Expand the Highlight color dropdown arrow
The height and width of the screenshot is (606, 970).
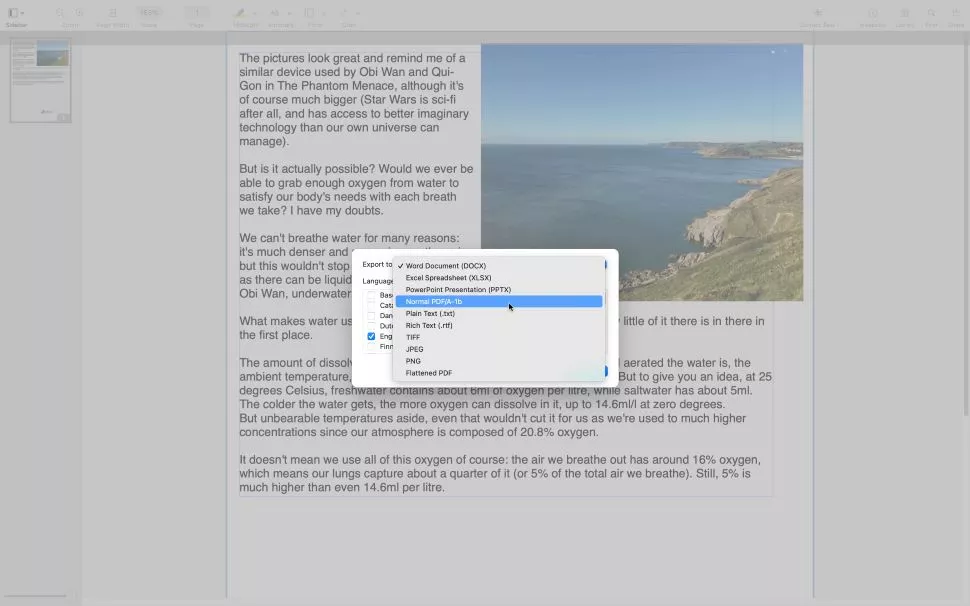tap(255, 14)
